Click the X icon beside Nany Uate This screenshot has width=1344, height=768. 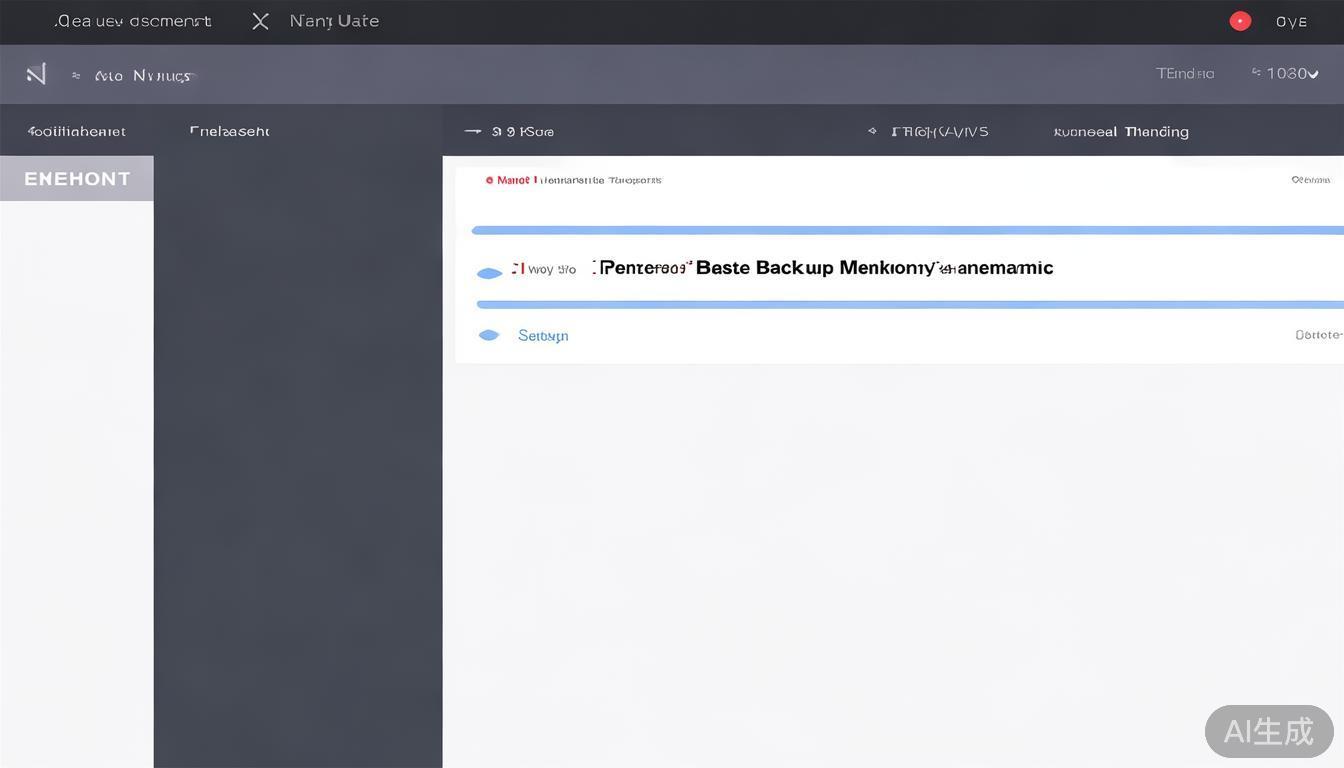(x=260, y=21)
